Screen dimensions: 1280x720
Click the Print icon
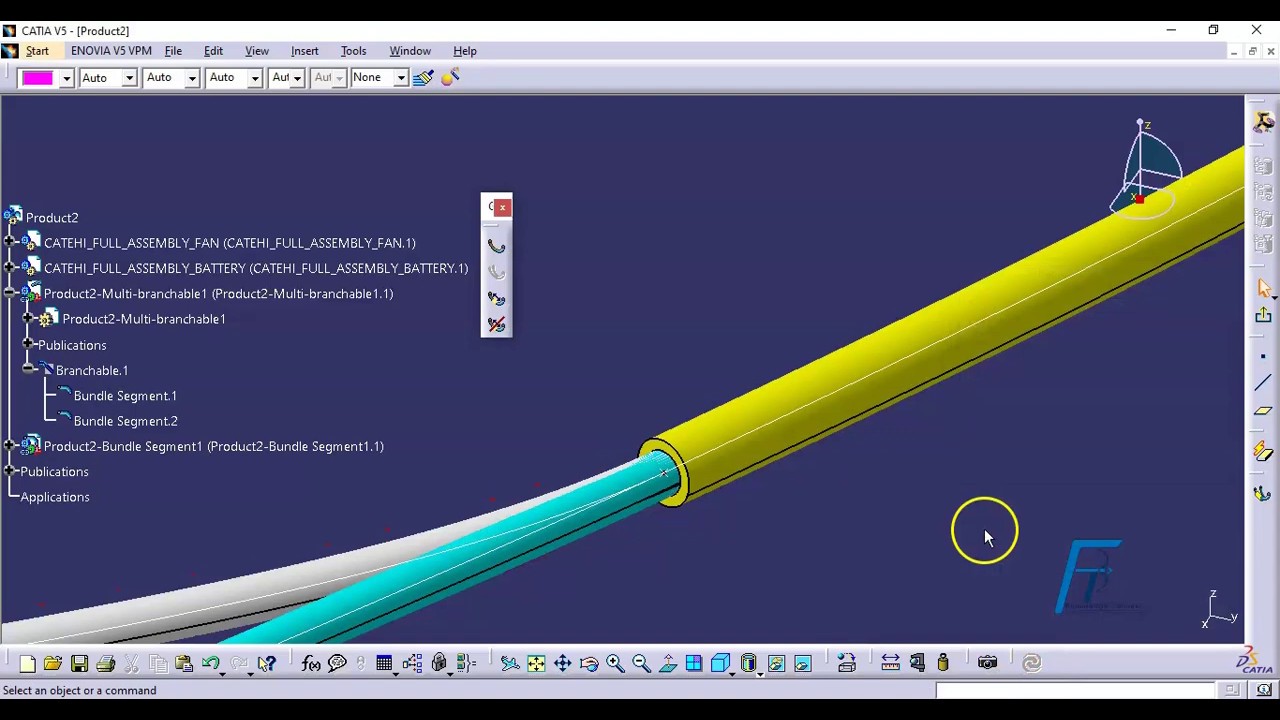[x=105, y=663]
